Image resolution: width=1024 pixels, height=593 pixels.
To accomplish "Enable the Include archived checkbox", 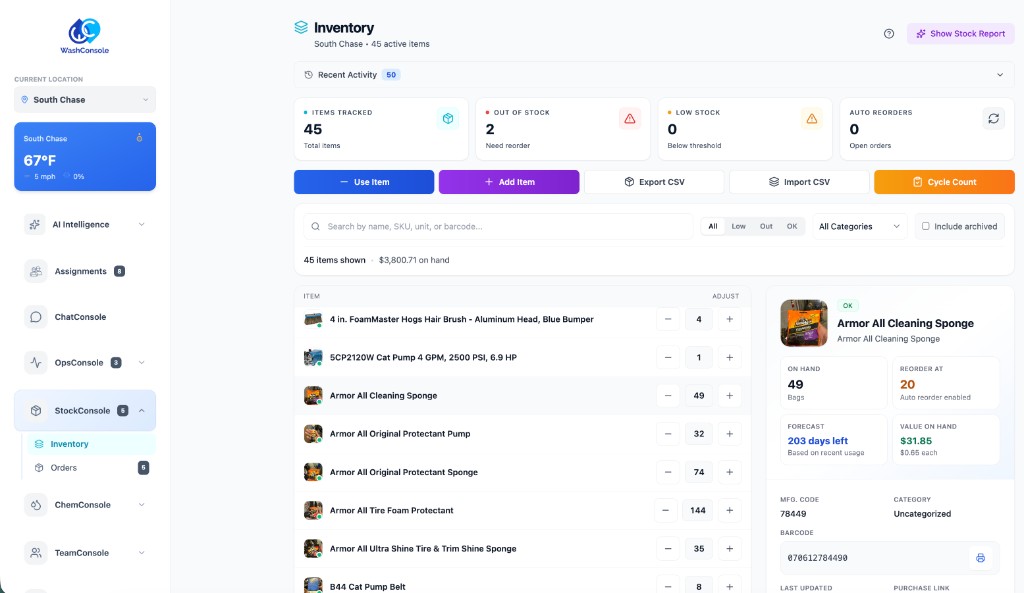I will point(925,226).
